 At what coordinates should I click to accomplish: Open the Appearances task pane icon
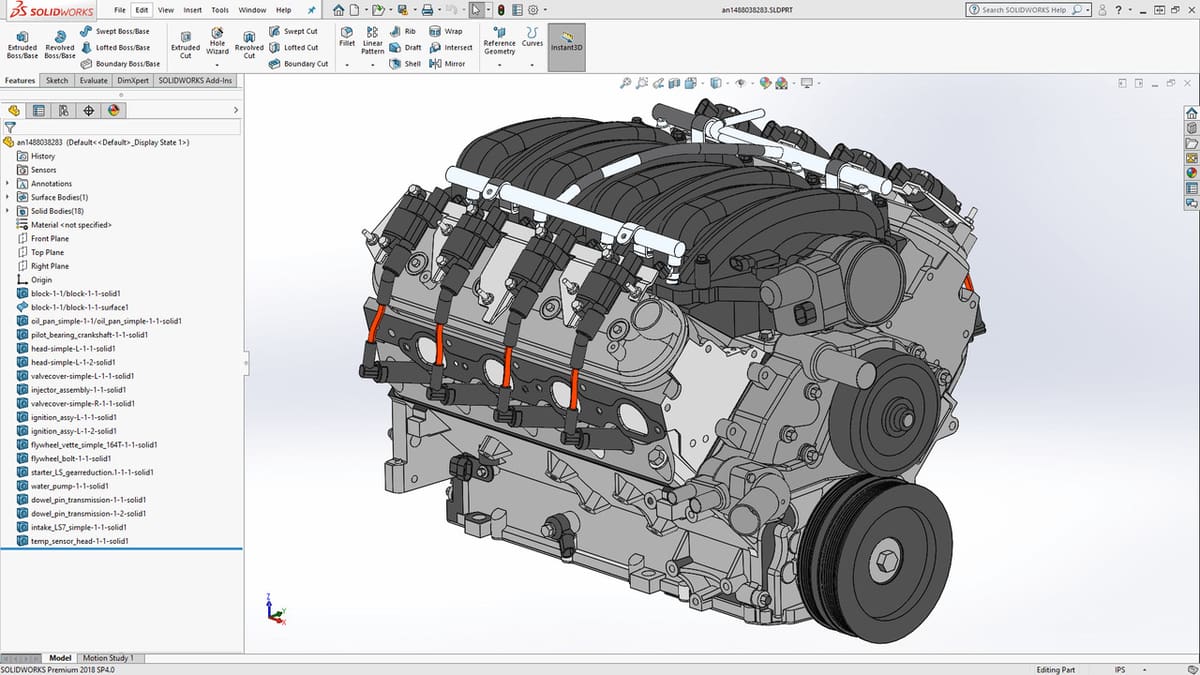pos(1191,172)
